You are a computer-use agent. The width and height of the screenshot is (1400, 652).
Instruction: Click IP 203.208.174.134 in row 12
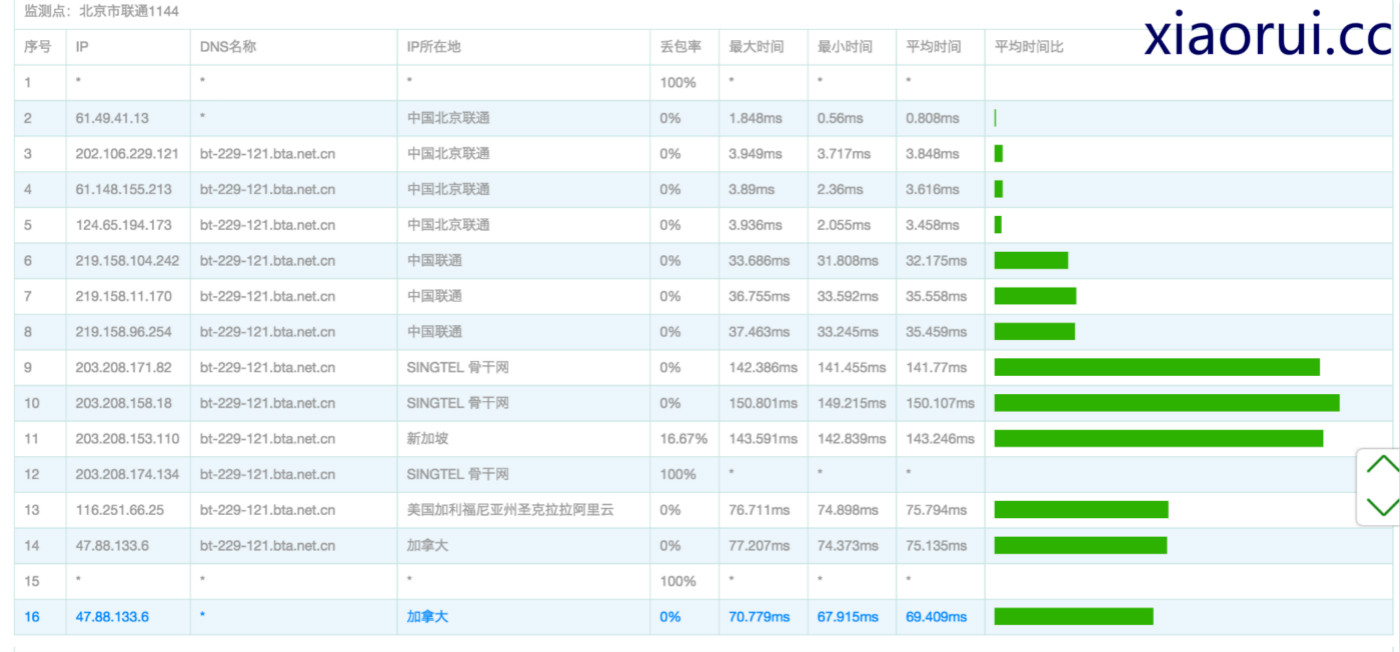tap(127, 474)
